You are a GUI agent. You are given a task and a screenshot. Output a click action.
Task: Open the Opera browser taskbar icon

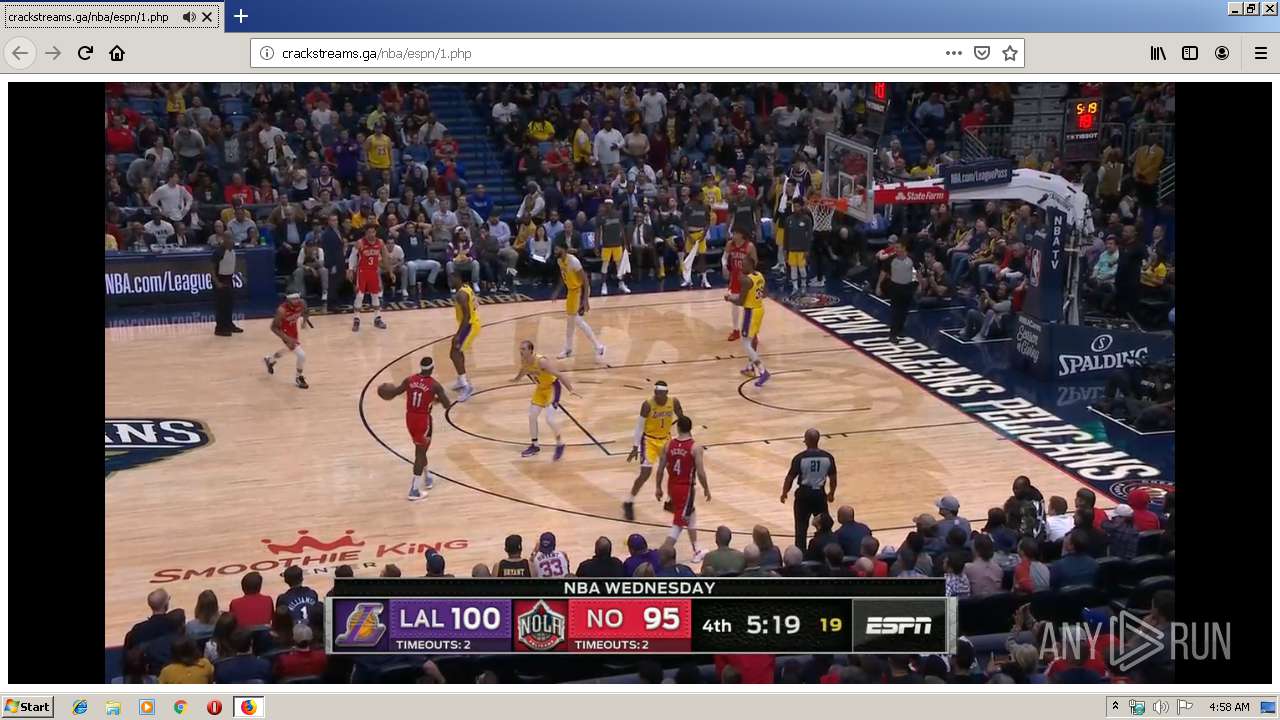pos(214,707)
